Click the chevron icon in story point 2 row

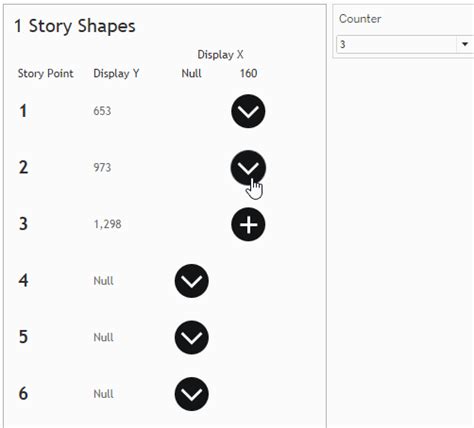(248, 168)
